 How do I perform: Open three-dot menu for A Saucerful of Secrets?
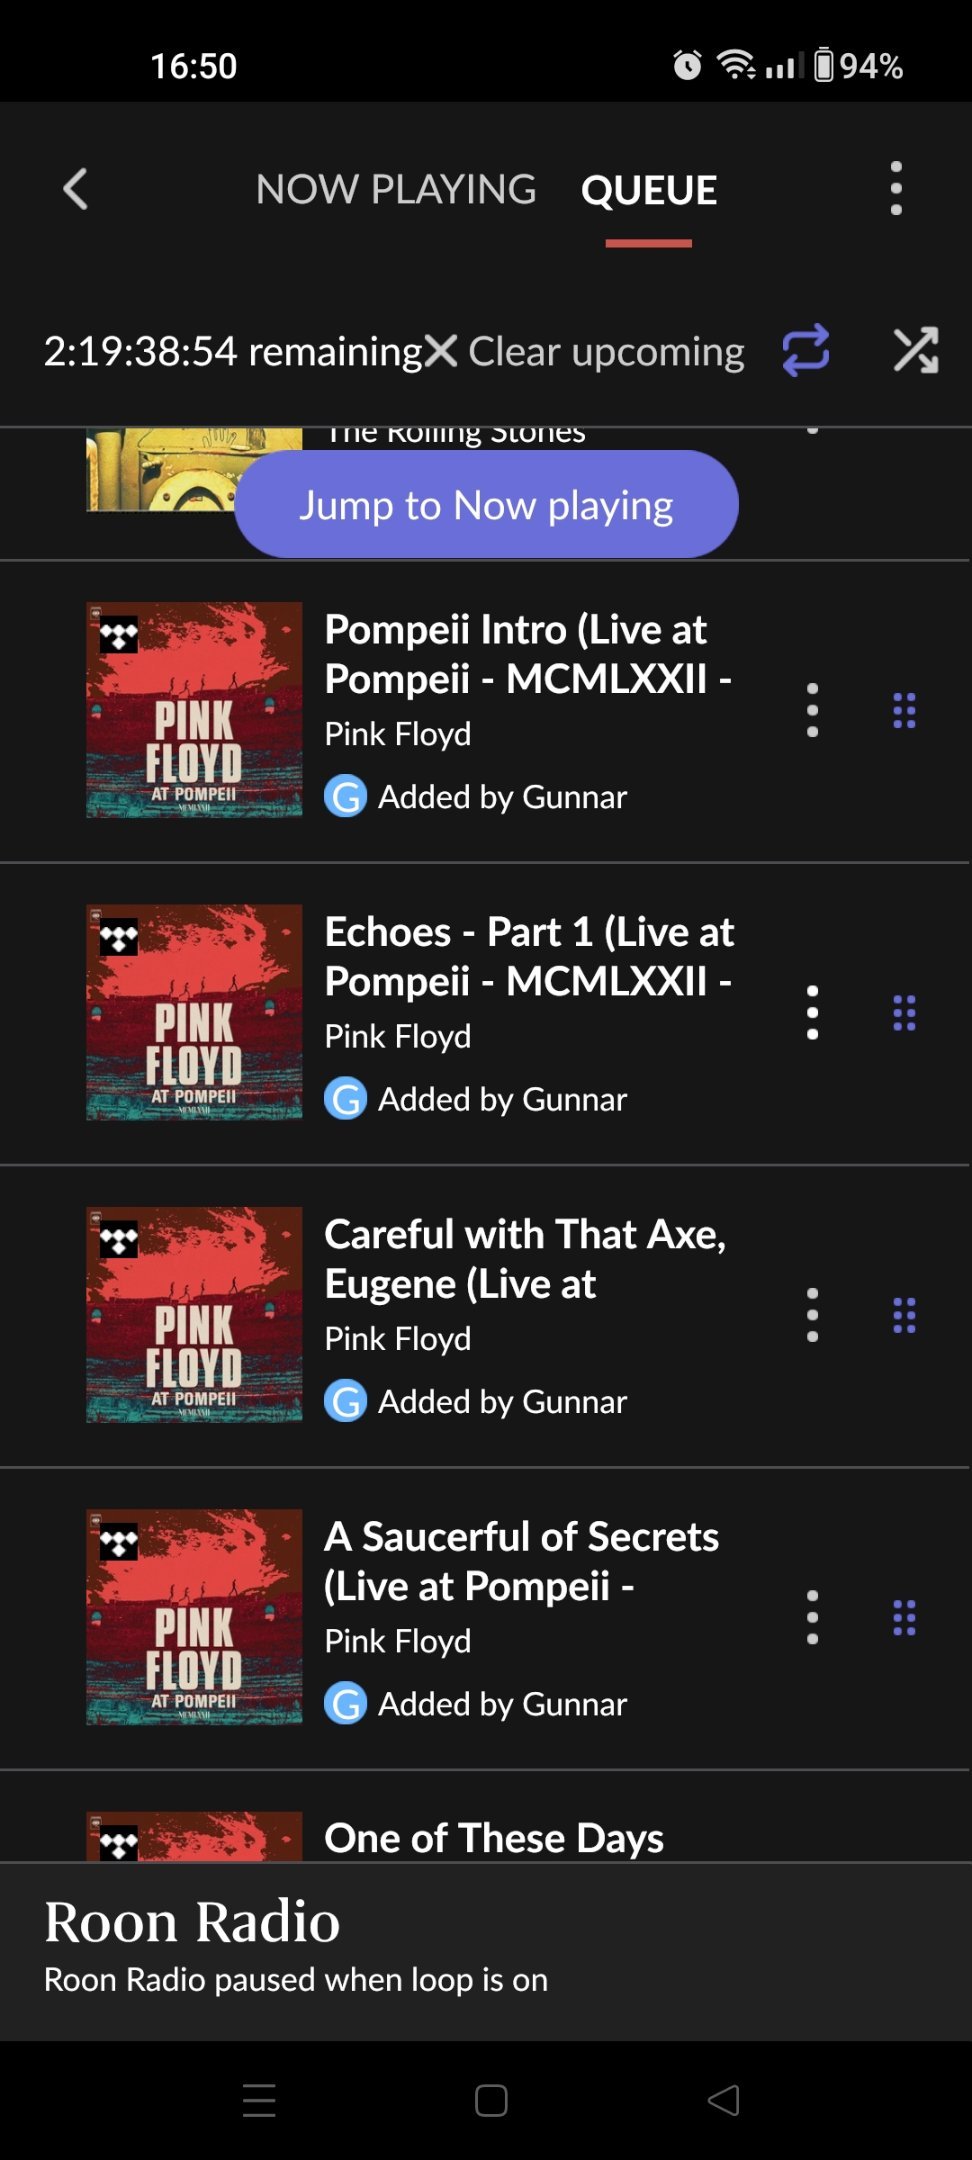click(x=812, y=1617)
